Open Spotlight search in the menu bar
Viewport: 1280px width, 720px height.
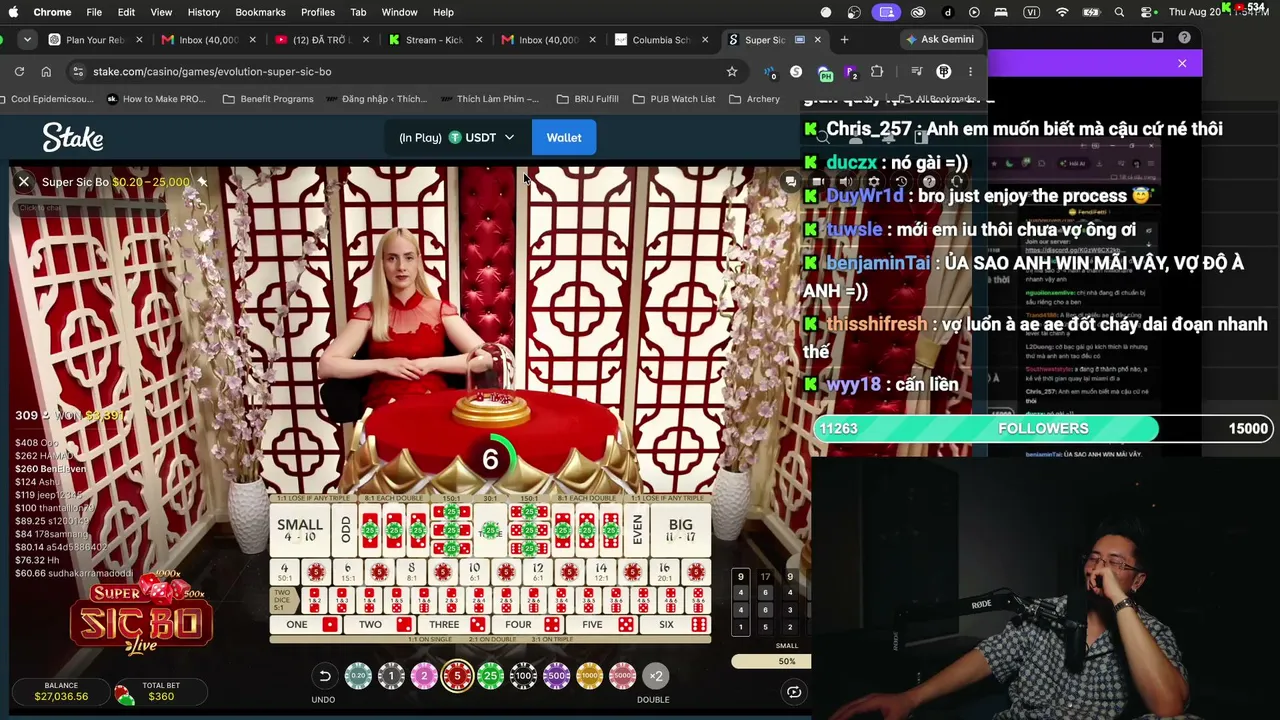(1119, 12)
